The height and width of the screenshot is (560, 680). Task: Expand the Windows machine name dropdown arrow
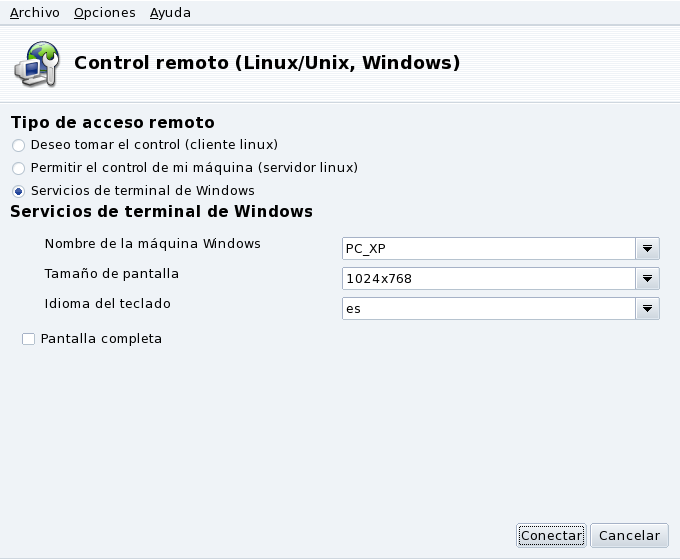click(x=647, y=248)
